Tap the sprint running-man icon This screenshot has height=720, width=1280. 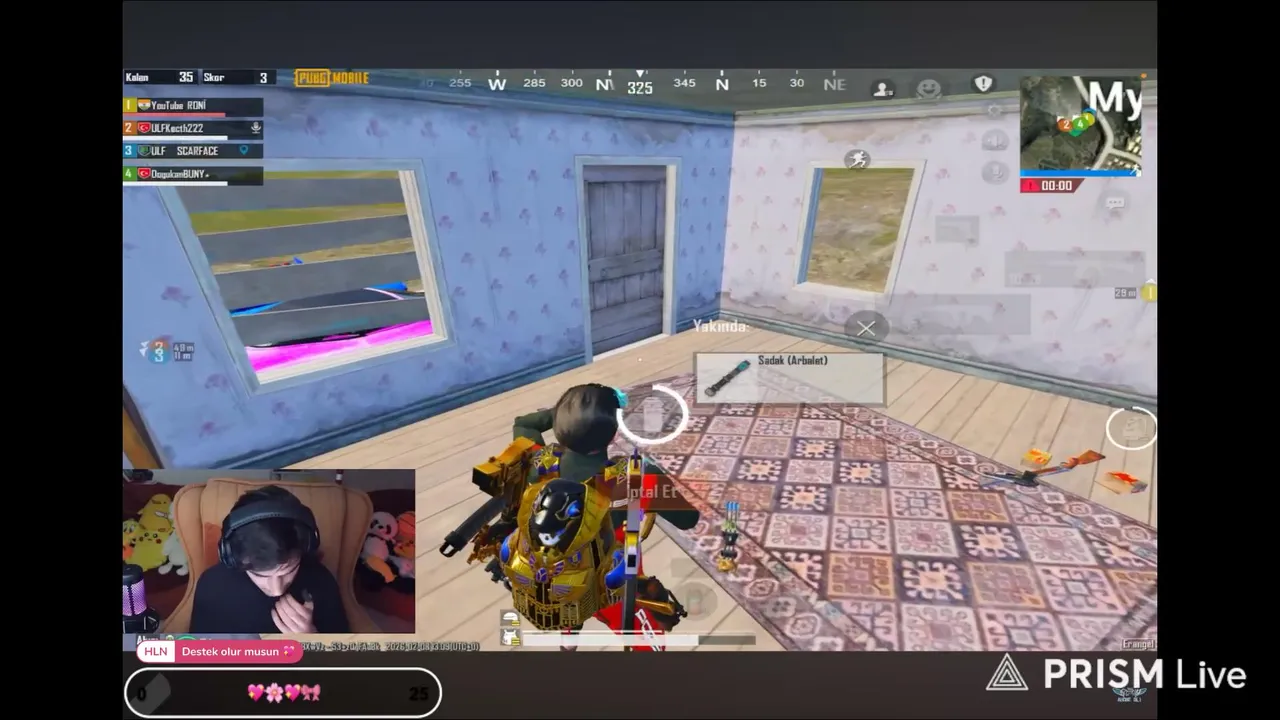coord(857,159)
